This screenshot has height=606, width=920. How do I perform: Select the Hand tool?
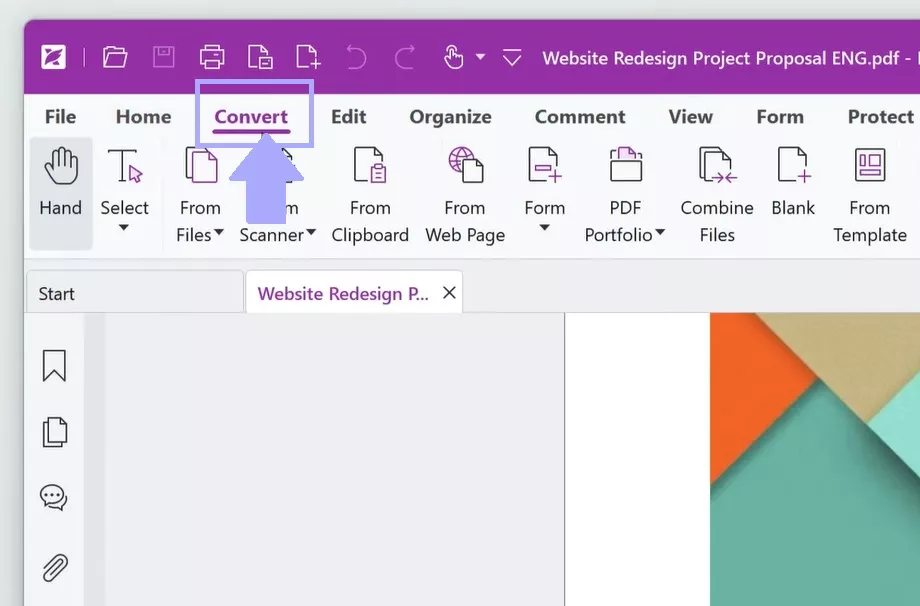tap(60, 190)
